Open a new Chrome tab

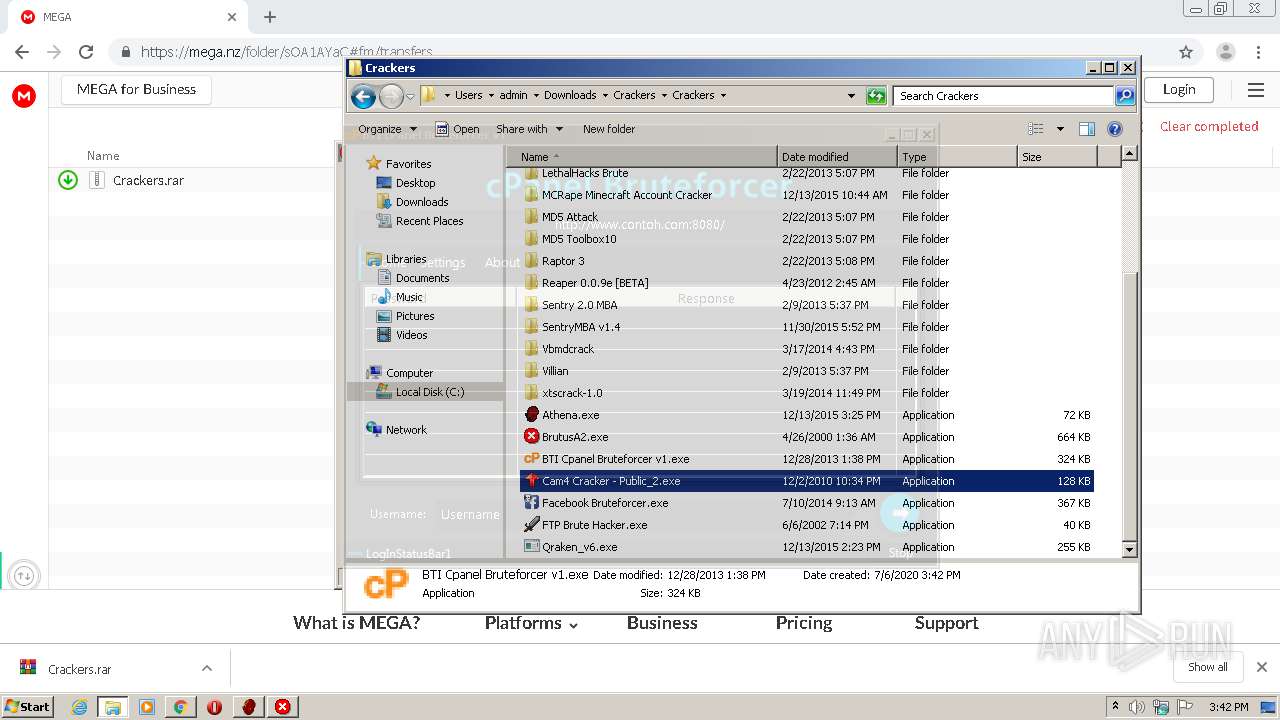pos(270,17)
